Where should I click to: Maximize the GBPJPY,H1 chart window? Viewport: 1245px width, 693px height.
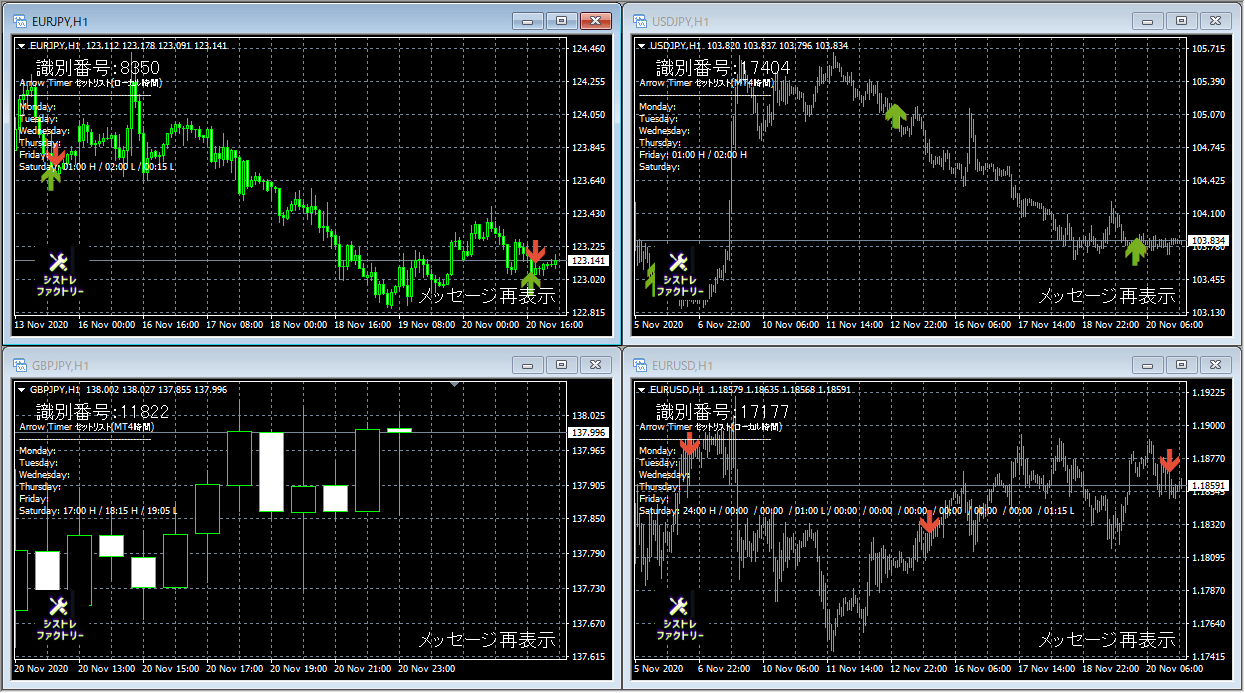pos(561,365)
